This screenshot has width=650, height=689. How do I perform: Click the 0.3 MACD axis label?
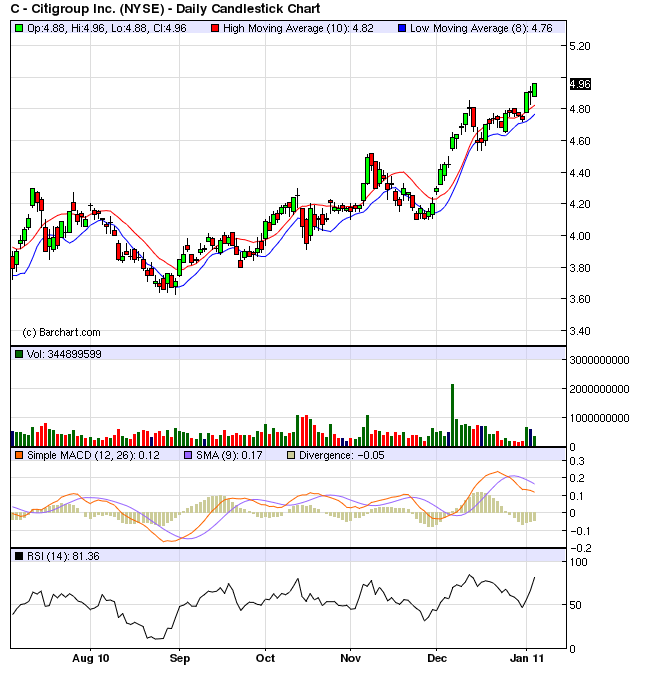577,461
